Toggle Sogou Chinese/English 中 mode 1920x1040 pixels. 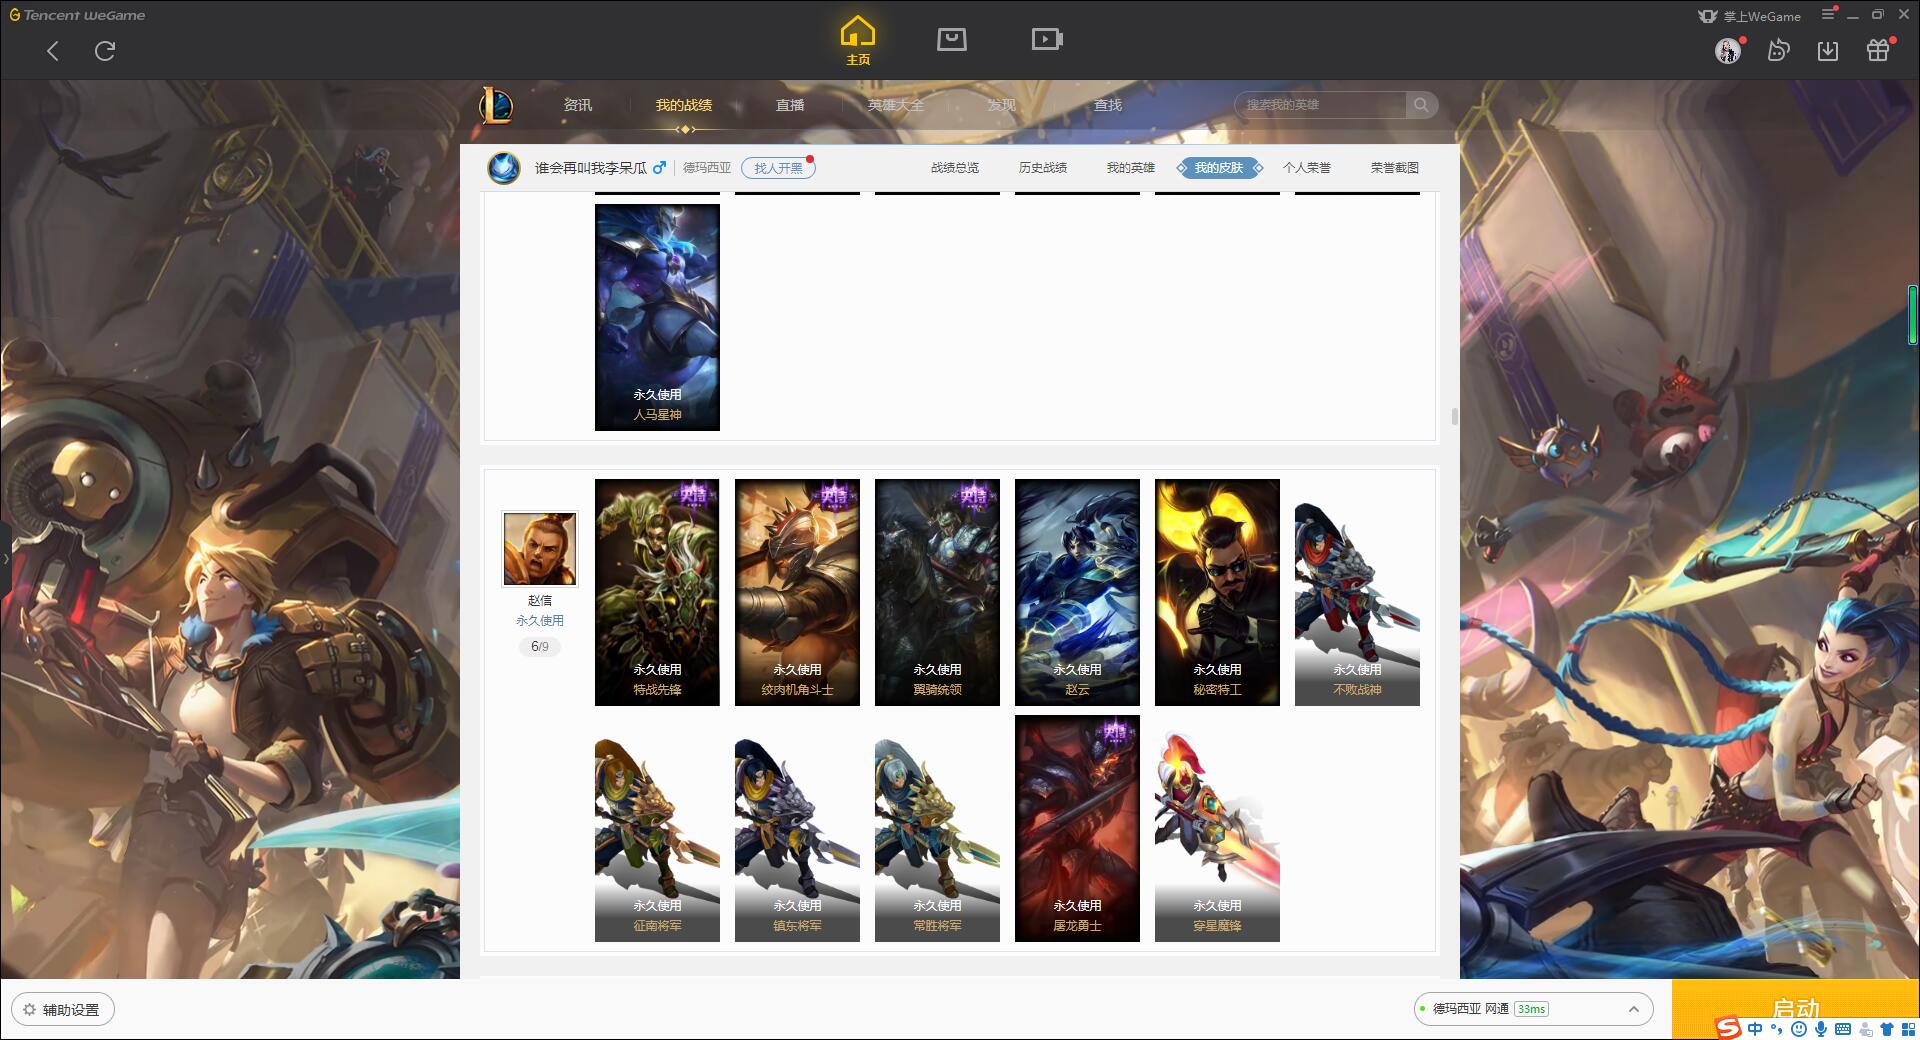tap(1755, 1029)
